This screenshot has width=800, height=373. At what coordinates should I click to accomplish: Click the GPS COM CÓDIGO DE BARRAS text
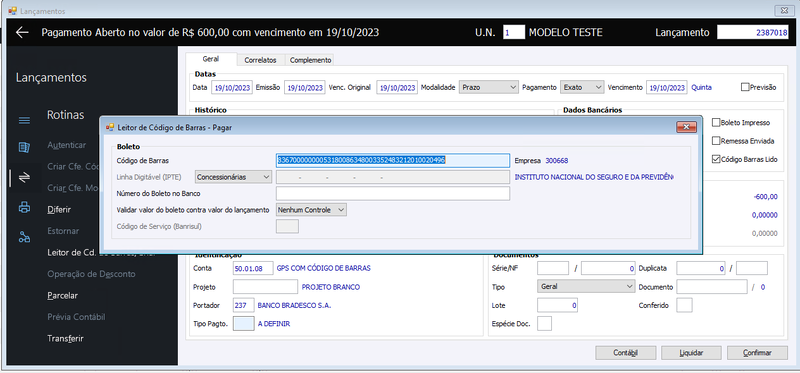point(323,267)
